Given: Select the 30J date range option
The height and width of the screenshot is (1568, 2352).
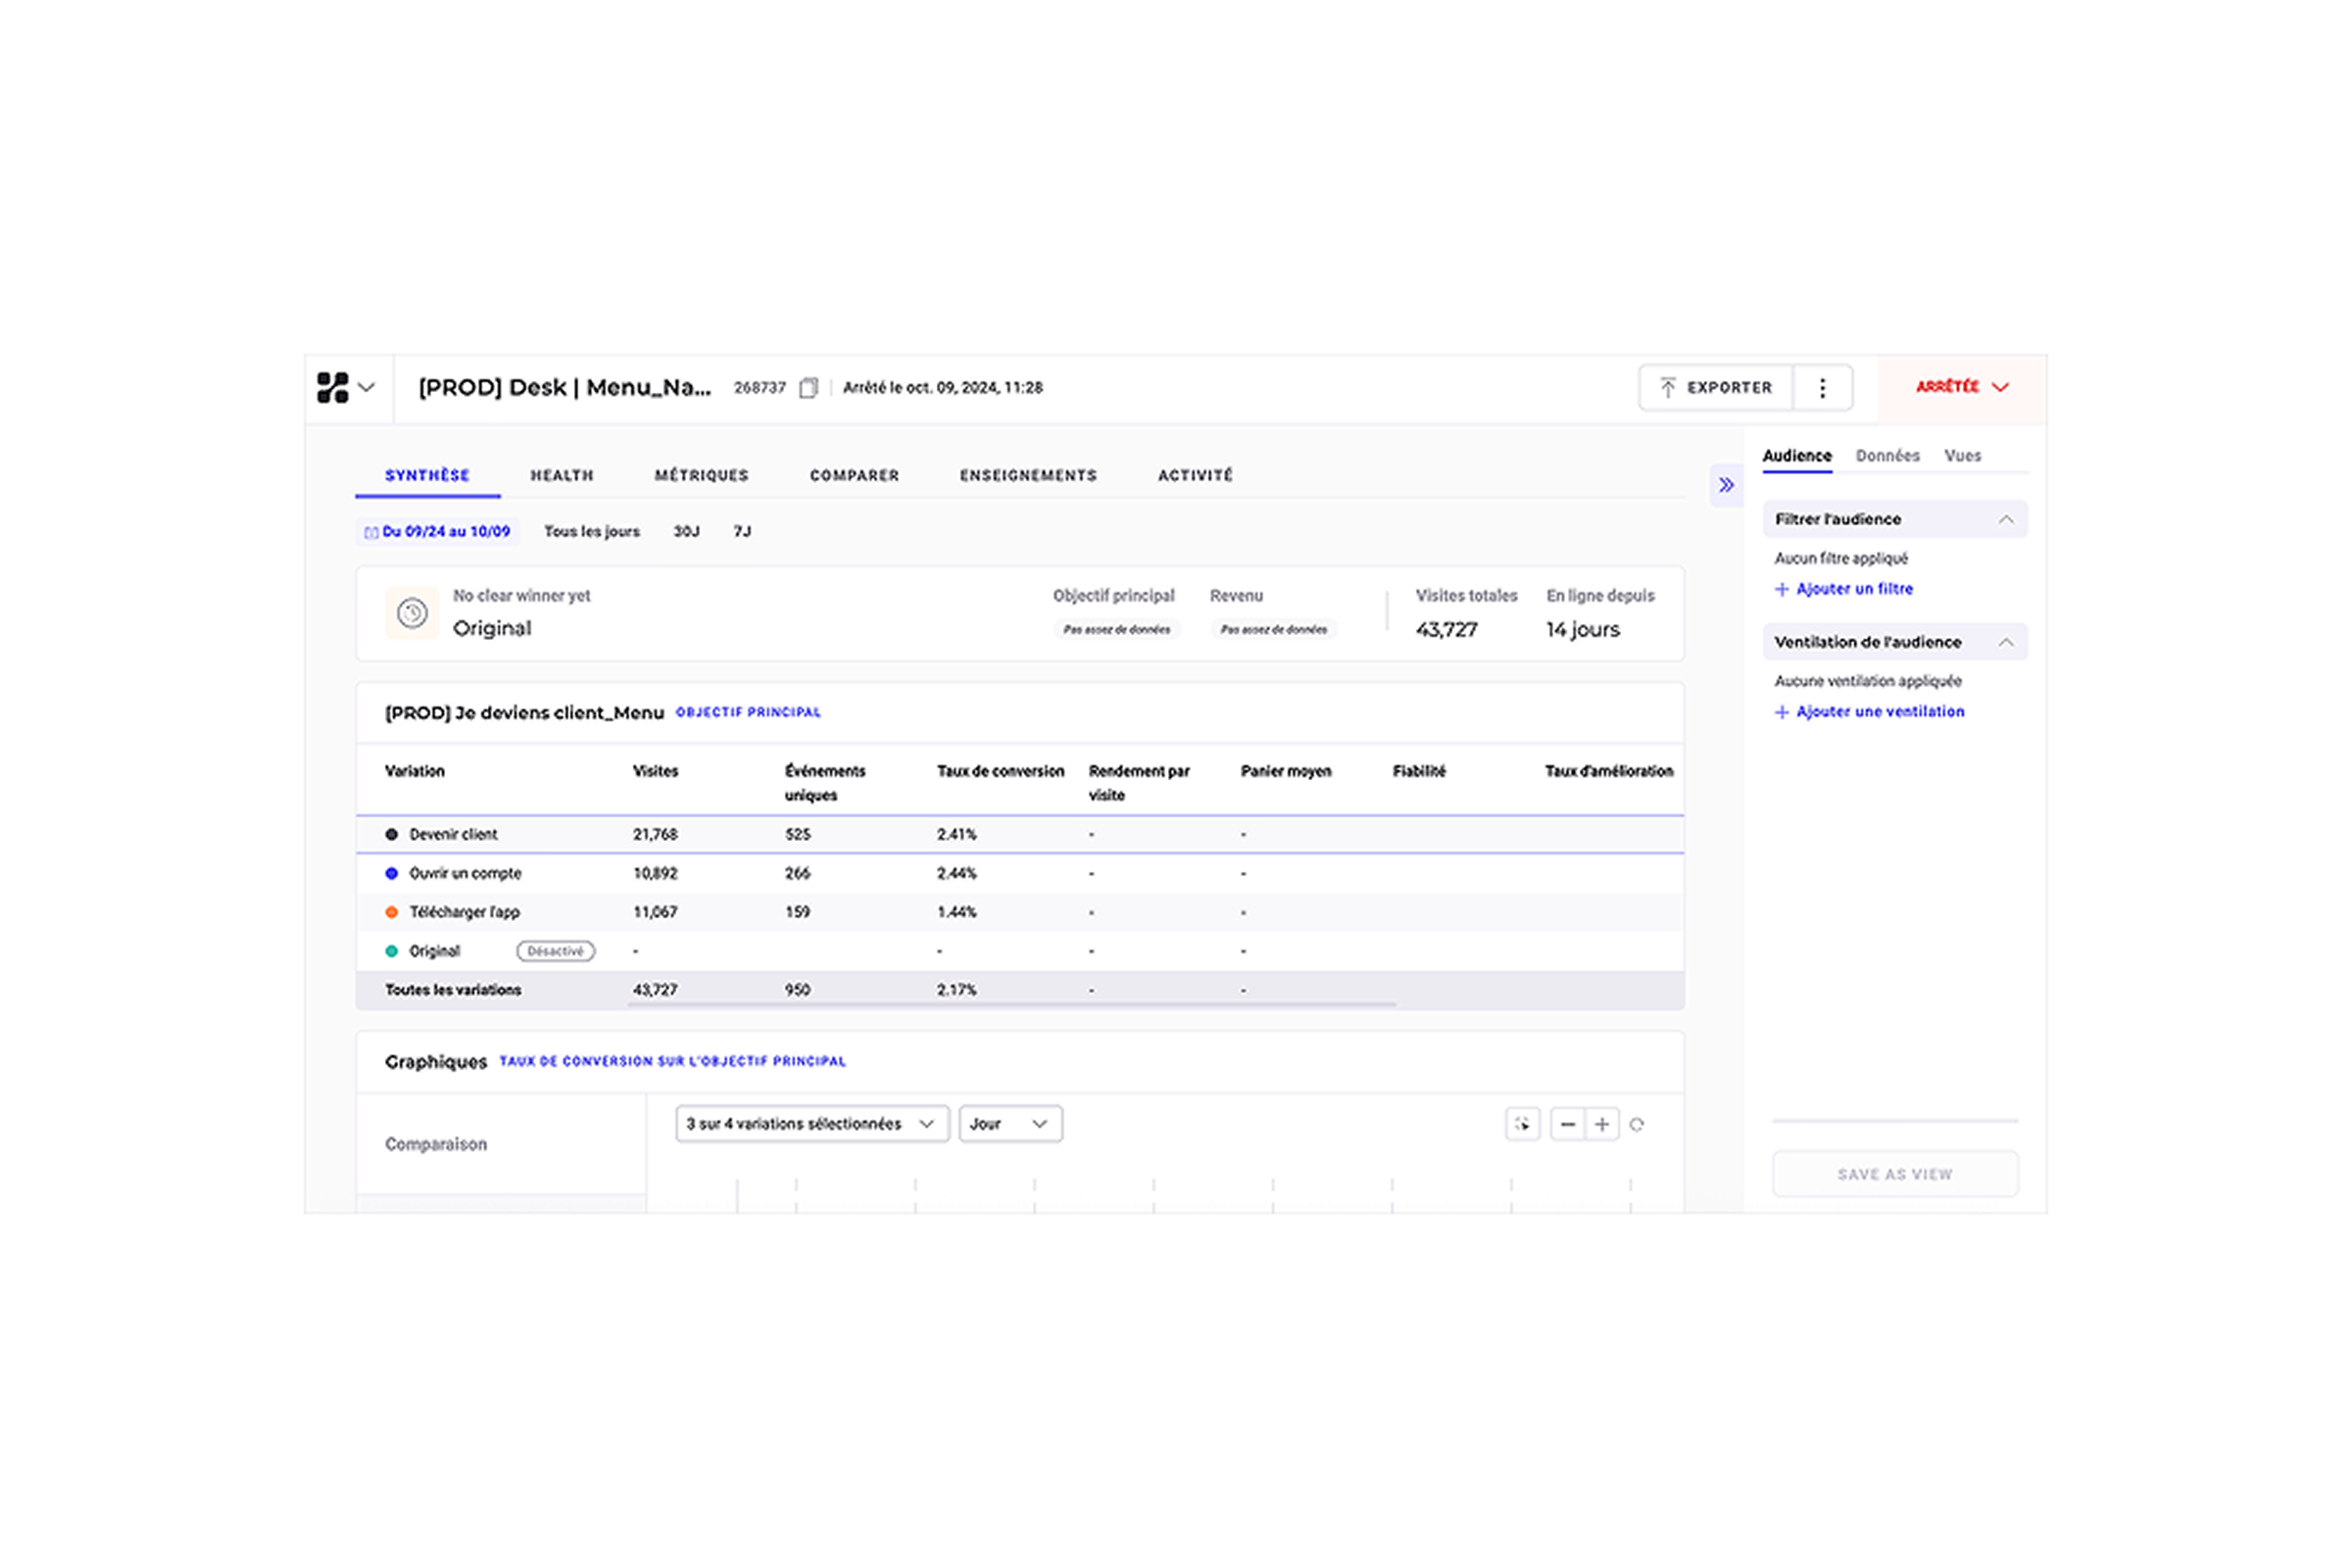Looking at the screenshot, I should pyautogui.click(x=686, y=532).
